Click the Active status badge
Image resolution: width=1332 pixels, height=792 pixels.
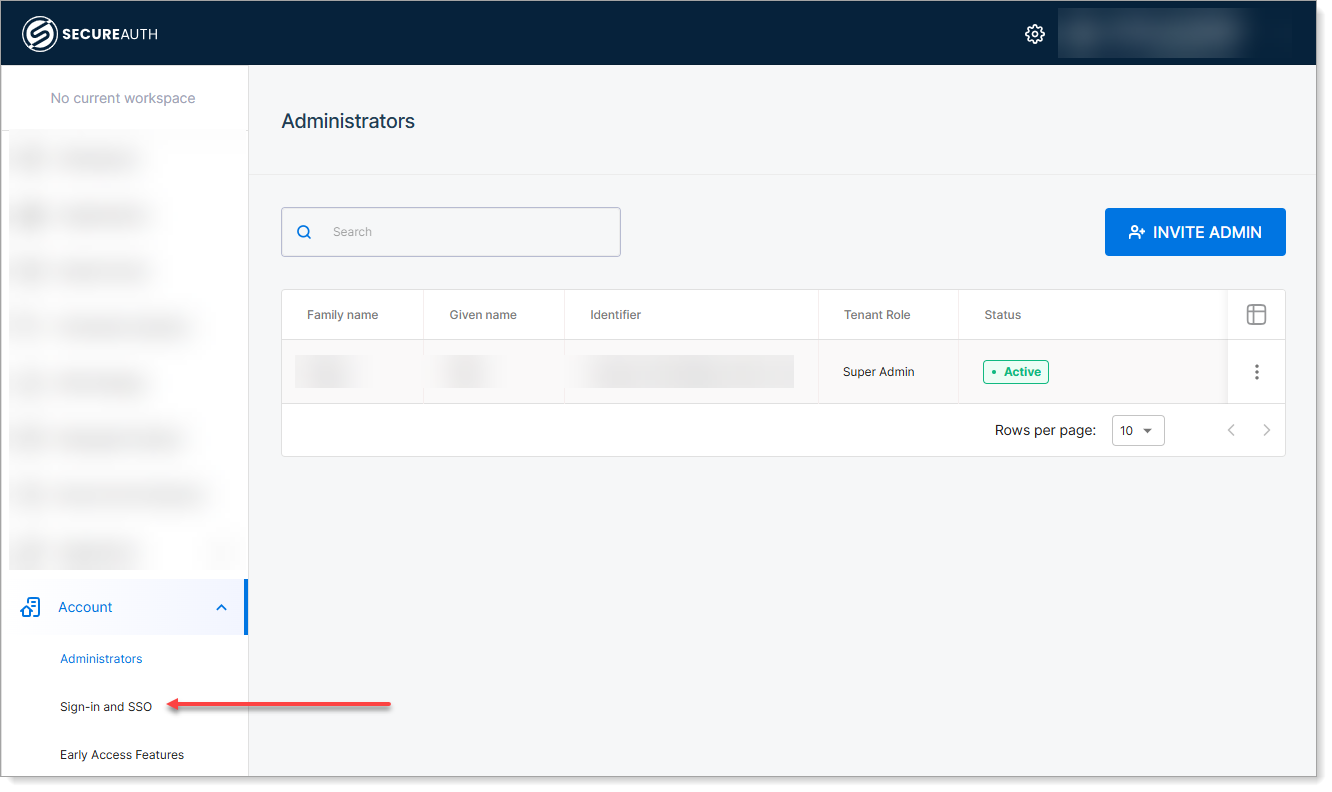[1016, 372]
